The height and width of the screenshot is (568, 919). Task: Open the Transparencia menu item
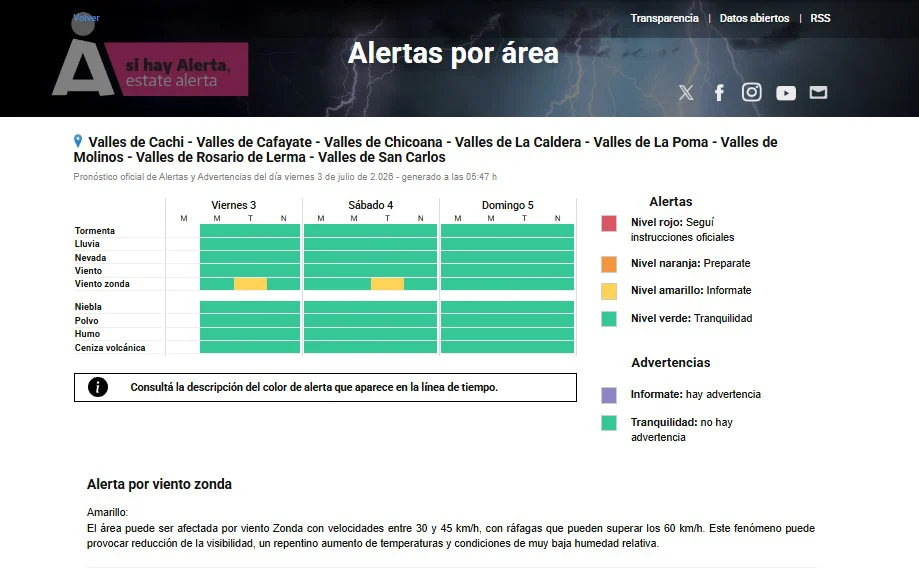click(x=664, y=18)
